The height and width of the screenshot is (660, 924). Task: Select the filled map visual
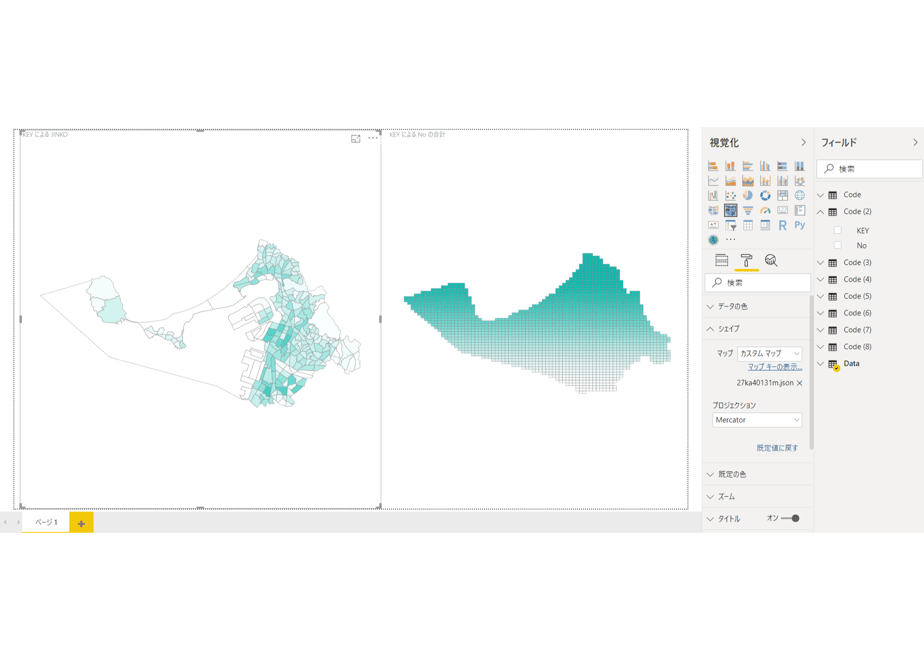(713, 210)
